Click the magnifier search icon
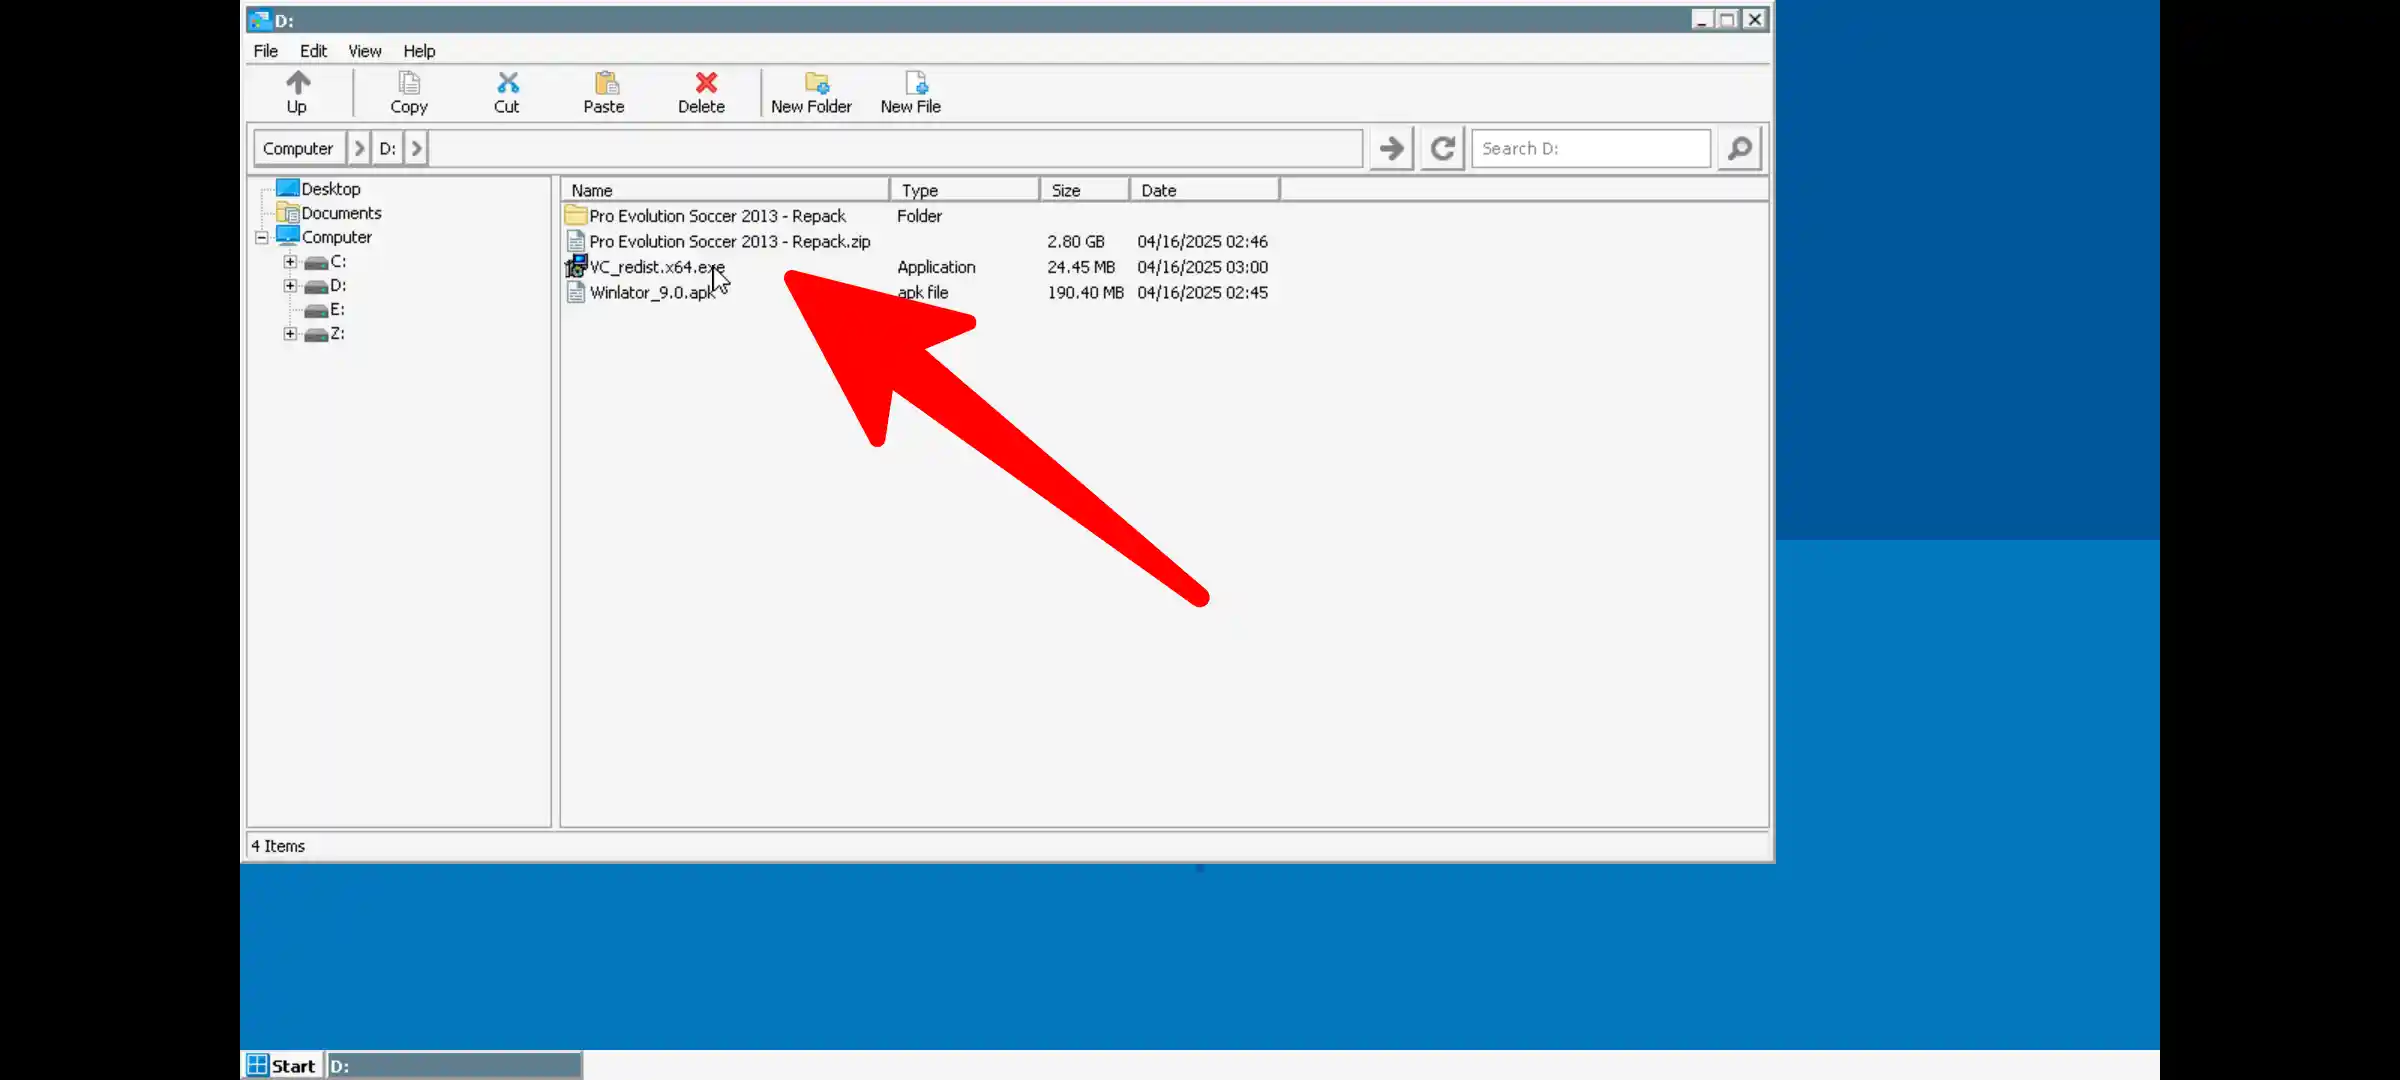The width and height of the screenshot is (2400, 1080). pyautogui.click(x=1739, y=148)
